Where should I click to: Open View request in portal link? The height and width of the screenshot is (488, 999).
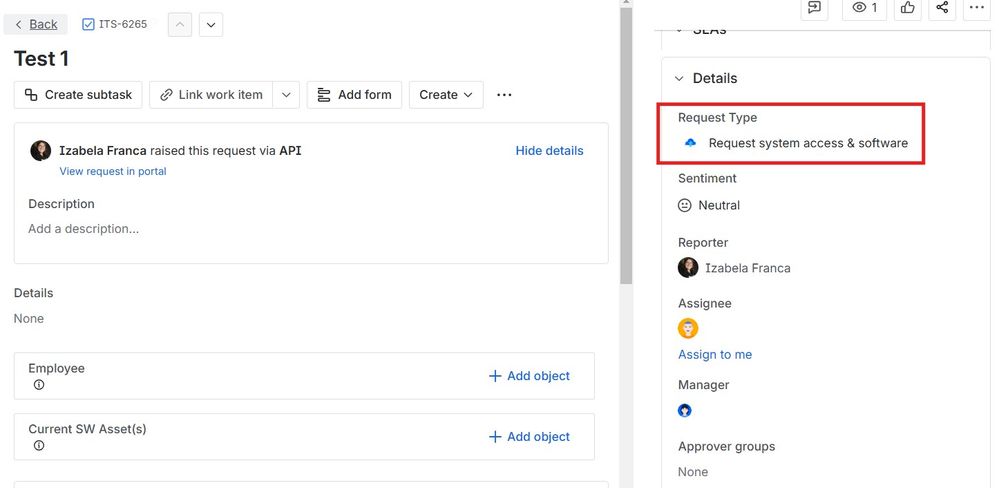pyautogui.click(x=113, y=171)
